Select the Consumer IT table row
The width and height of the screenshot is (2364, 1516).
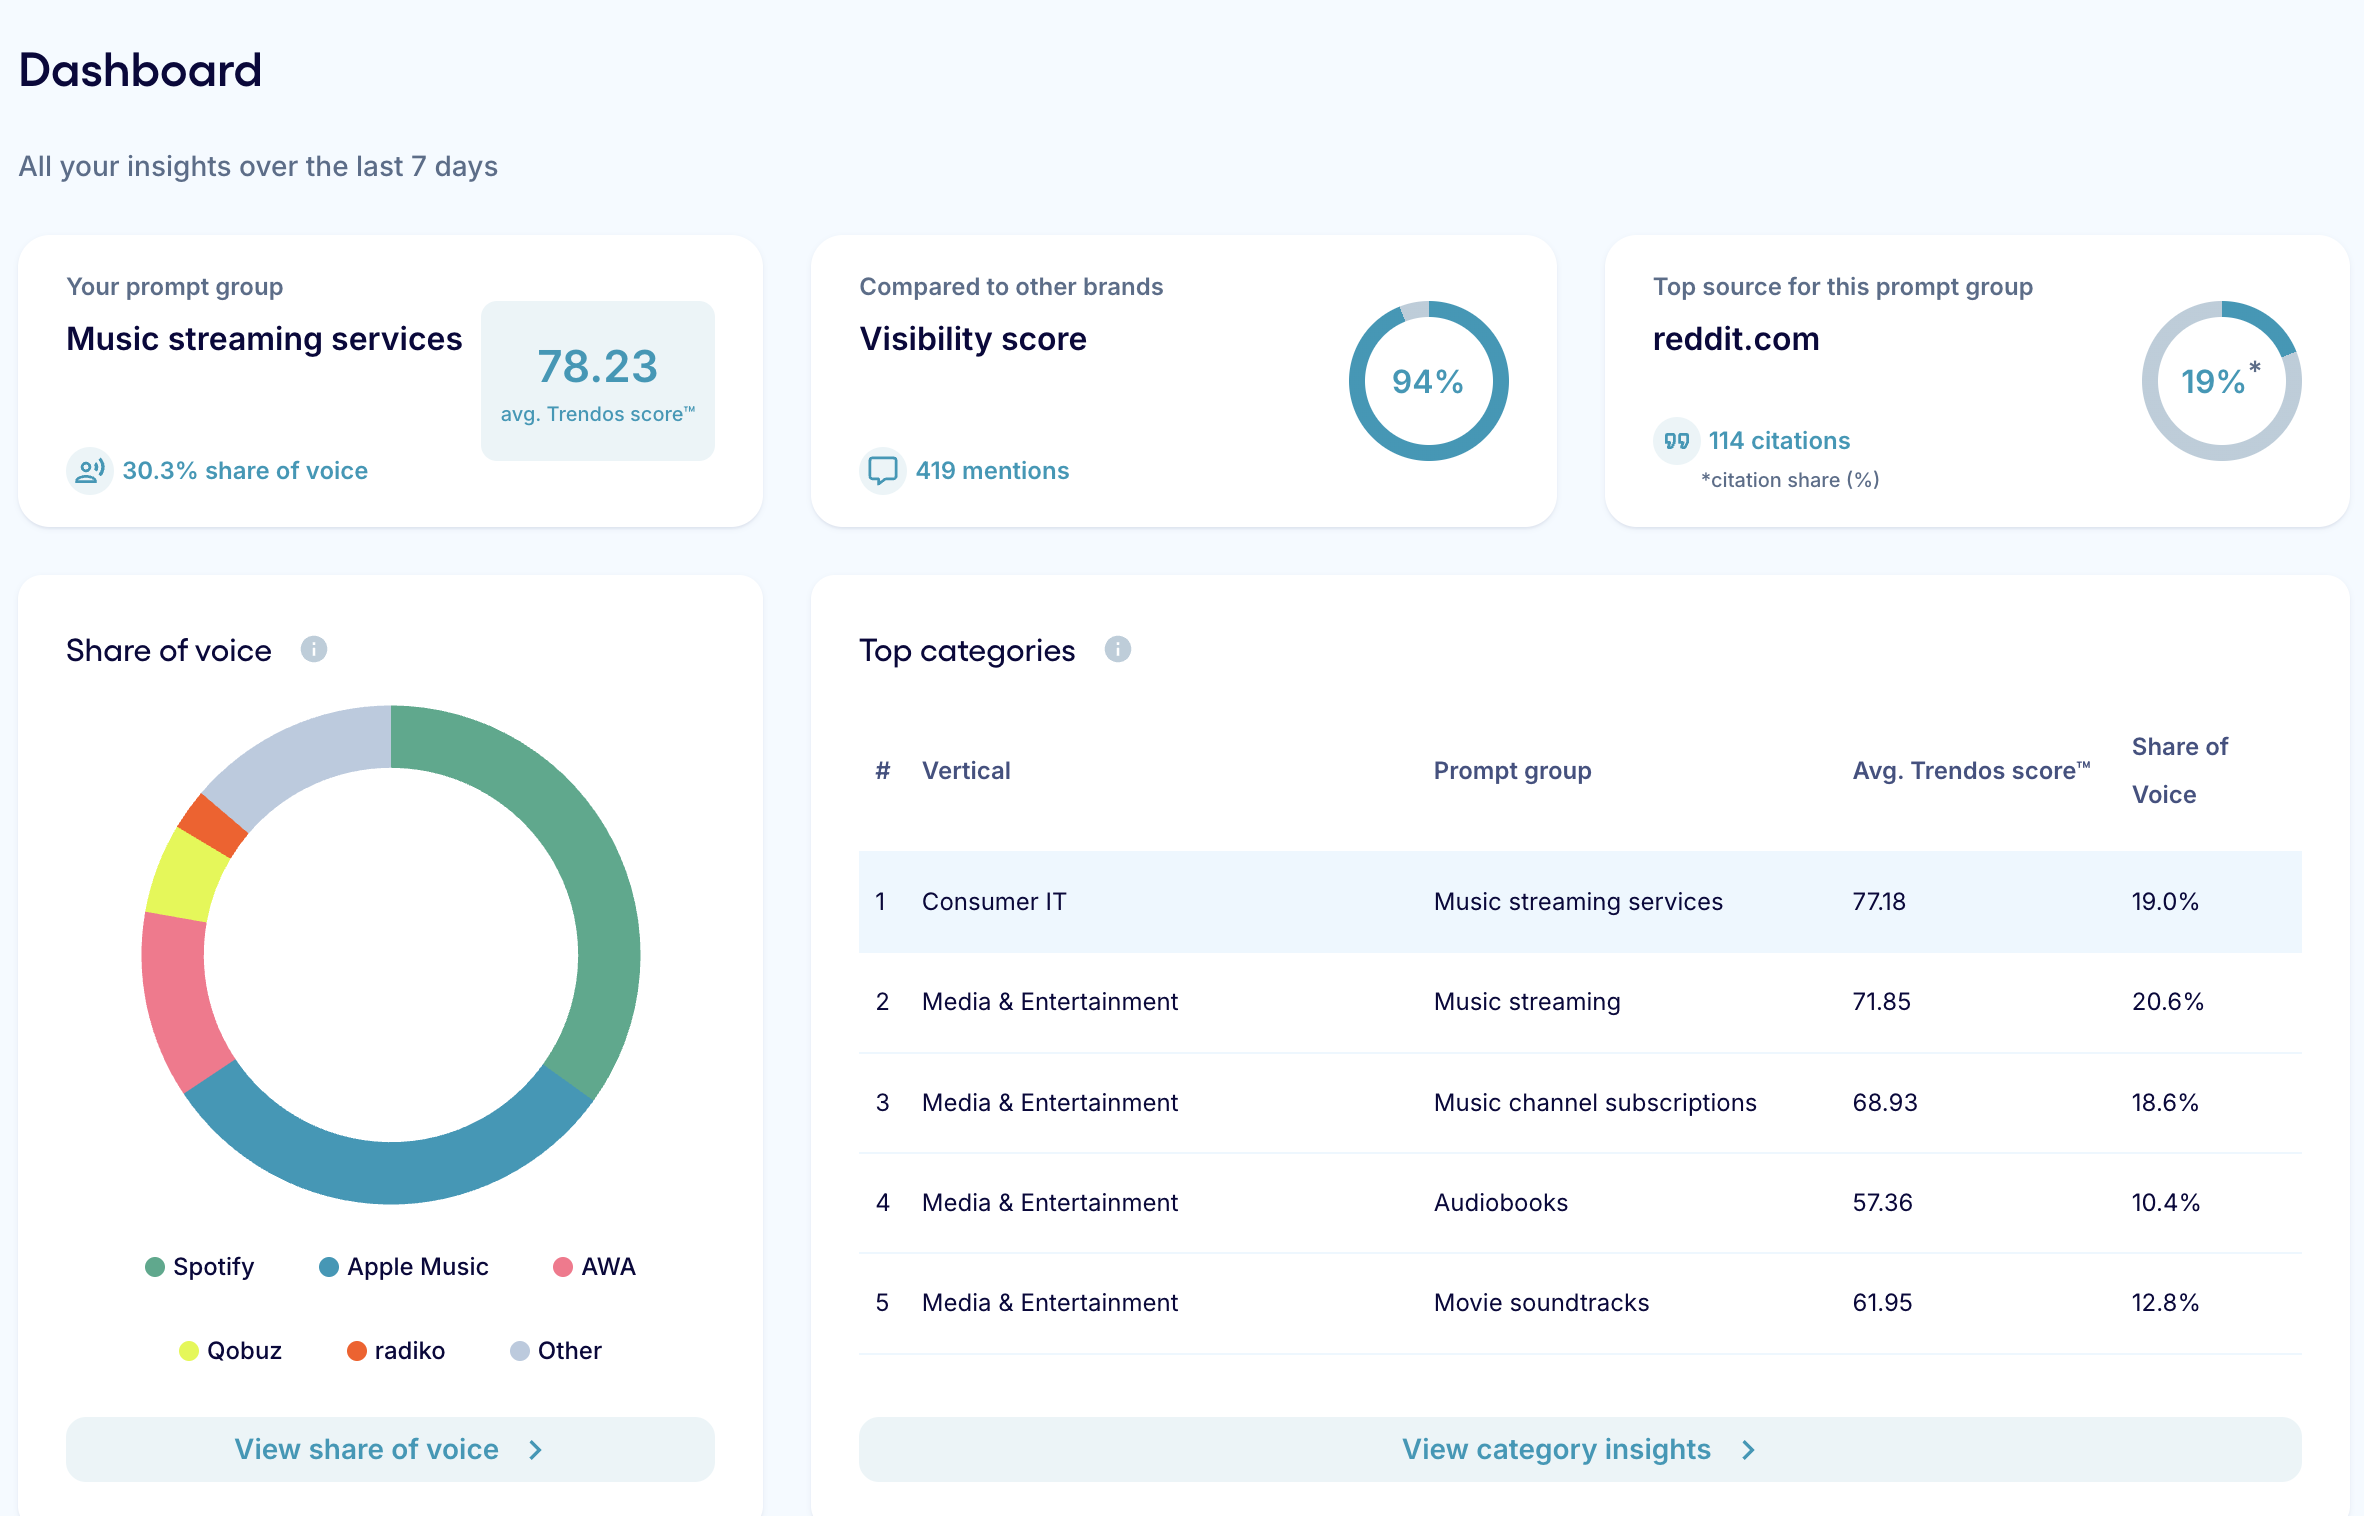(x=1579, y=902)
